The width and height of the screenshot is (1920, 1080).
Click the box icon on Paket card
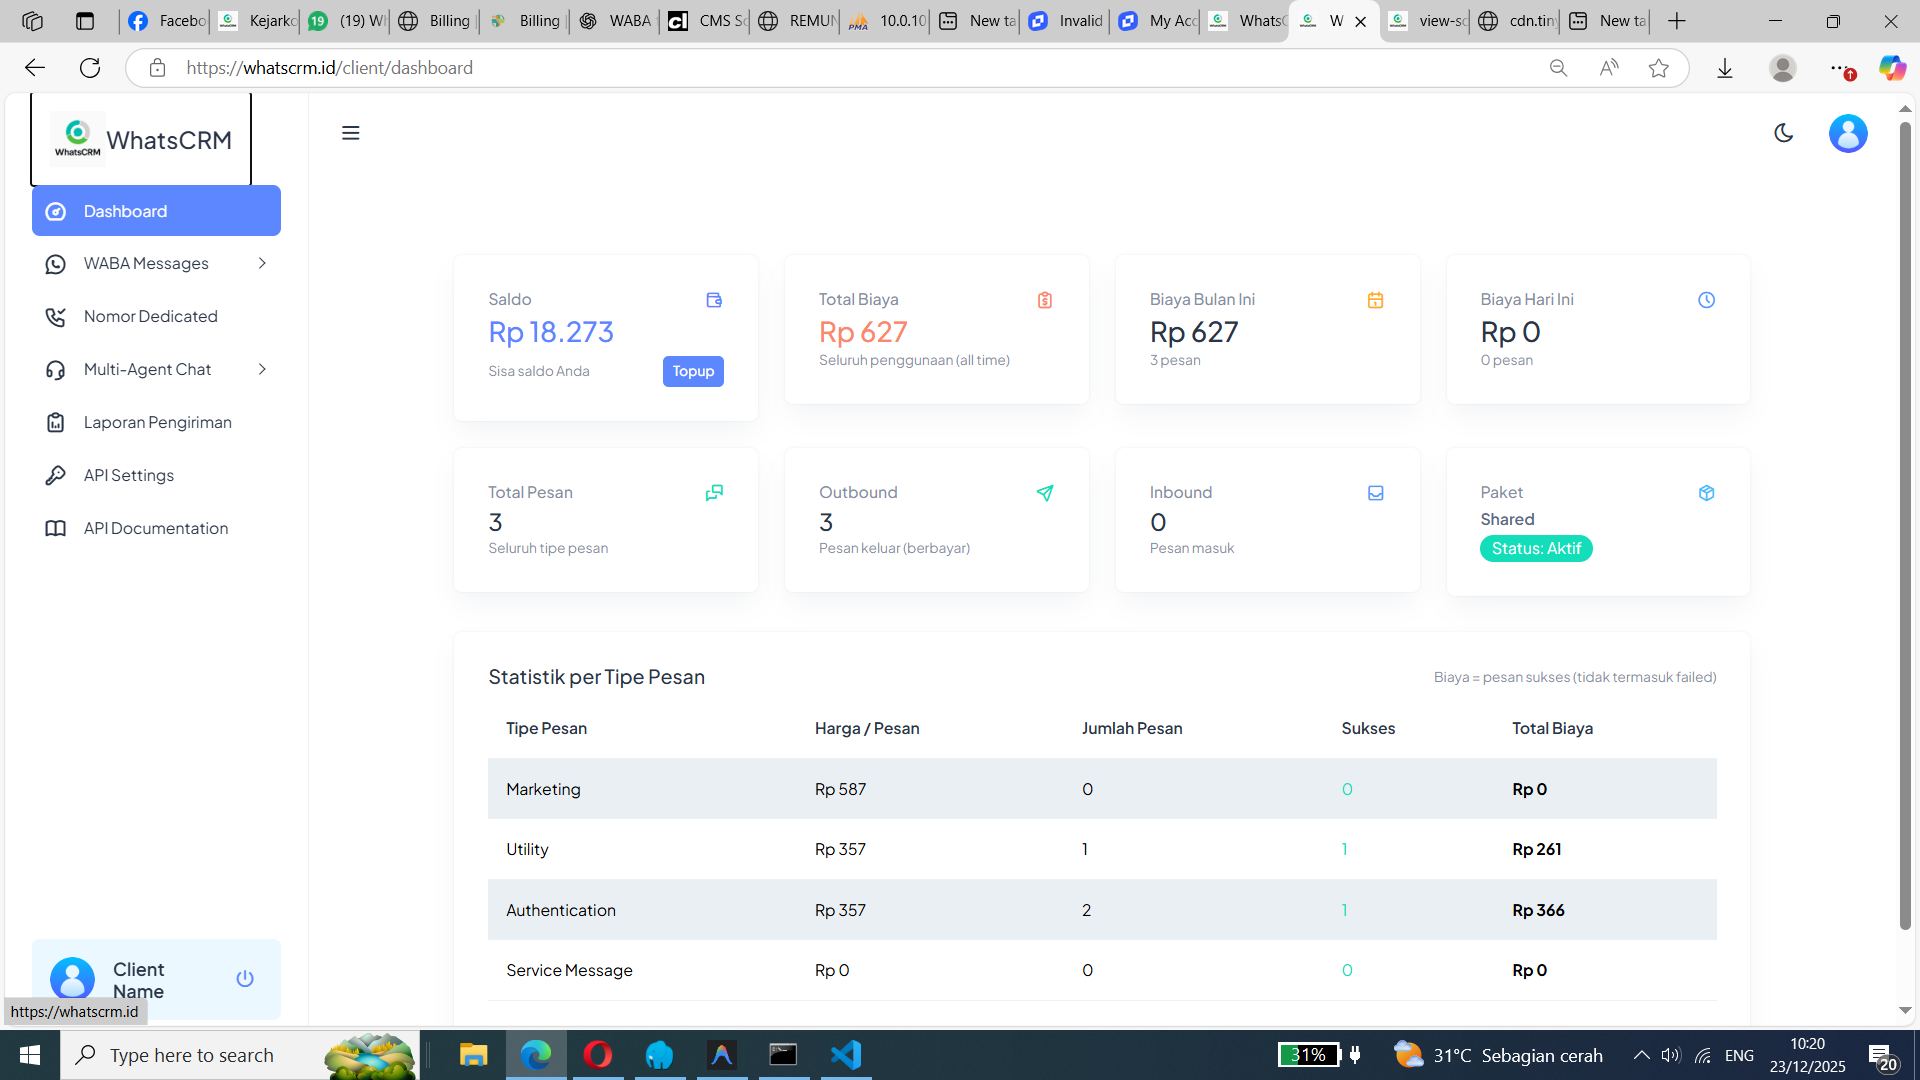coord(1707,493)
